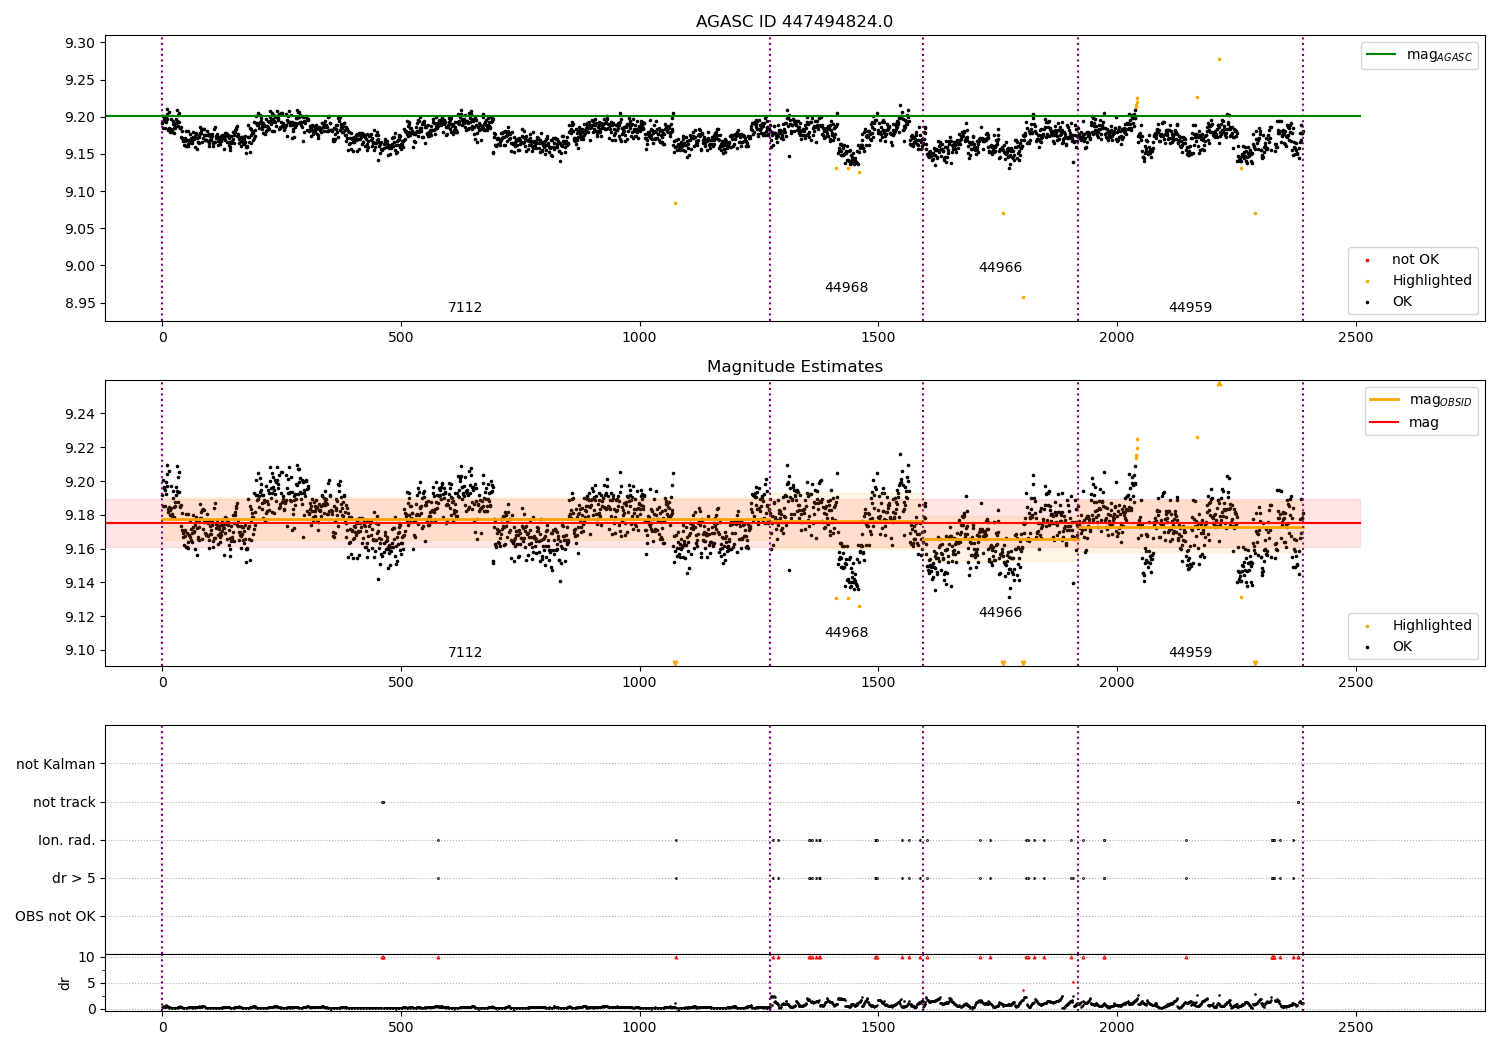Click the 'OBS not OK' axis label

tap(55, 917)
